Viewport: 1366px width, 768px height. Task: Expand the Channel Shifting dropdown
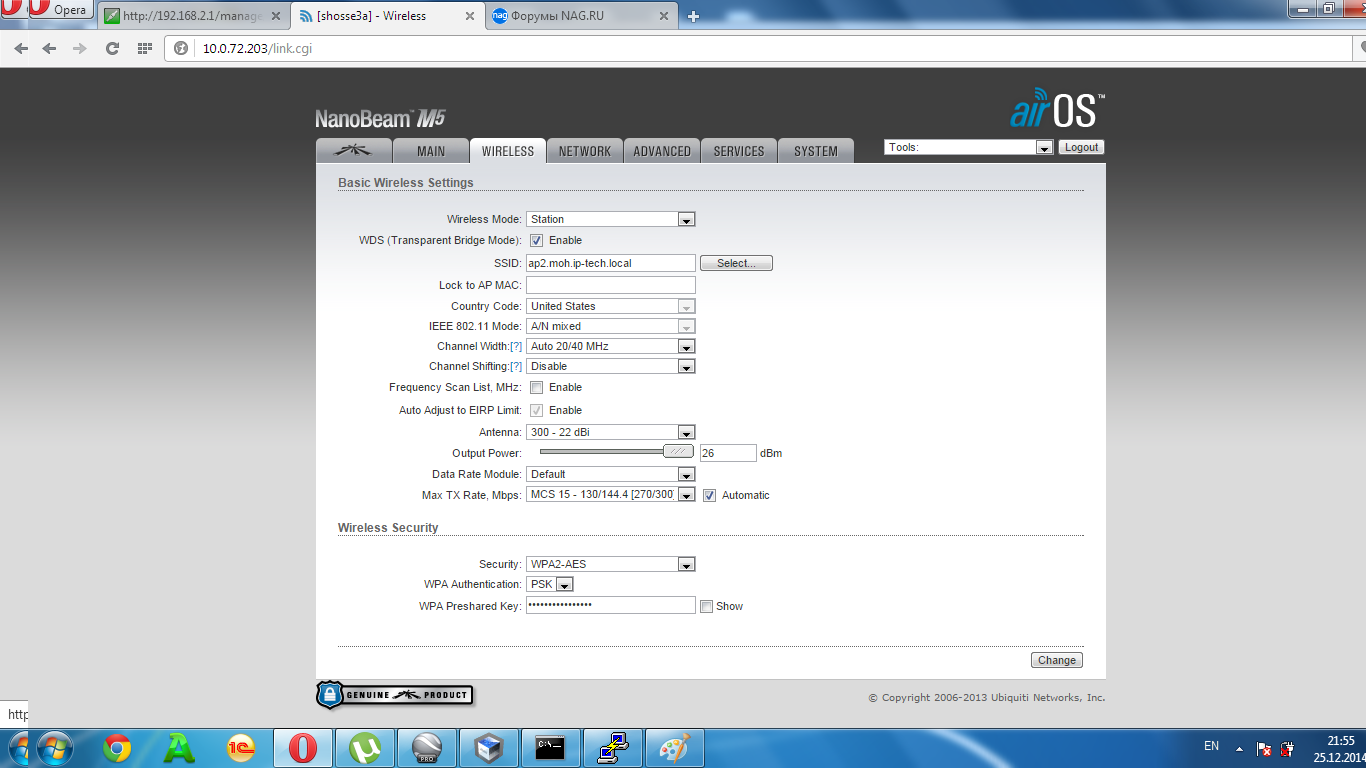(611, 366)
